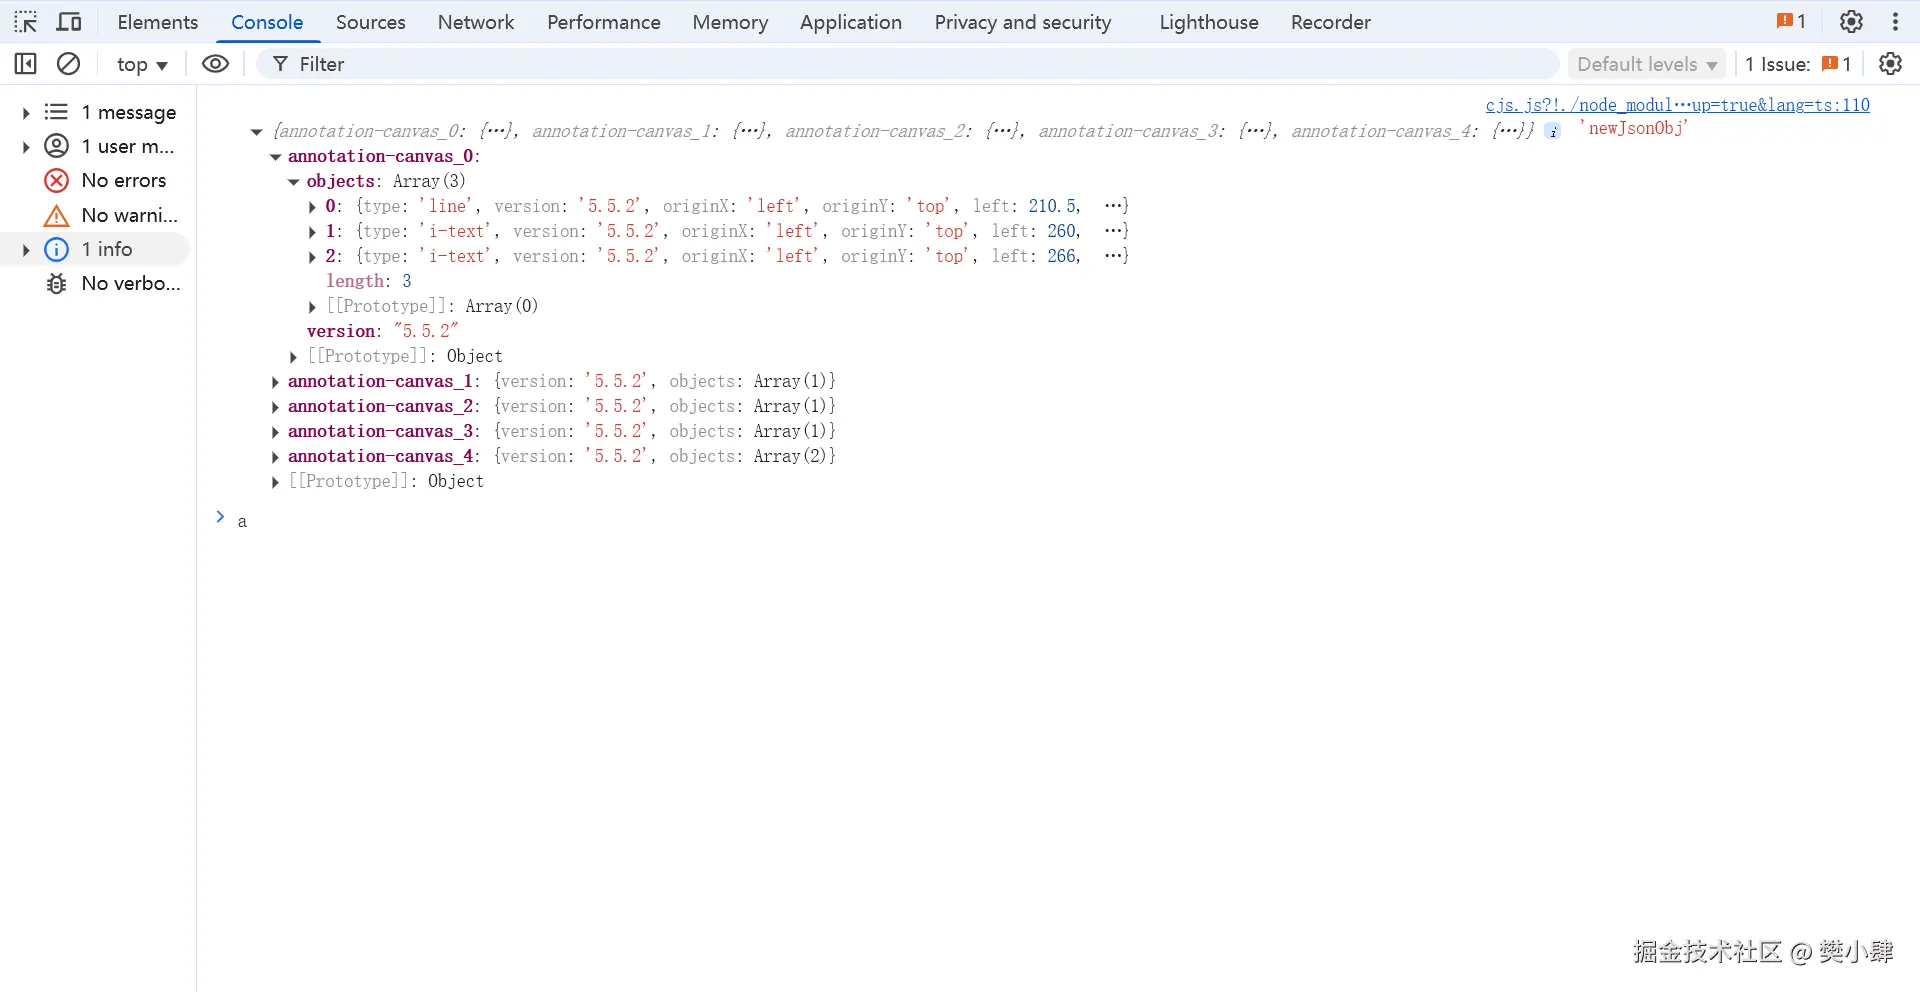Expand the 1 info sidebar group
Viewport: 1920px width, 992px height.
tap(27, 249)
